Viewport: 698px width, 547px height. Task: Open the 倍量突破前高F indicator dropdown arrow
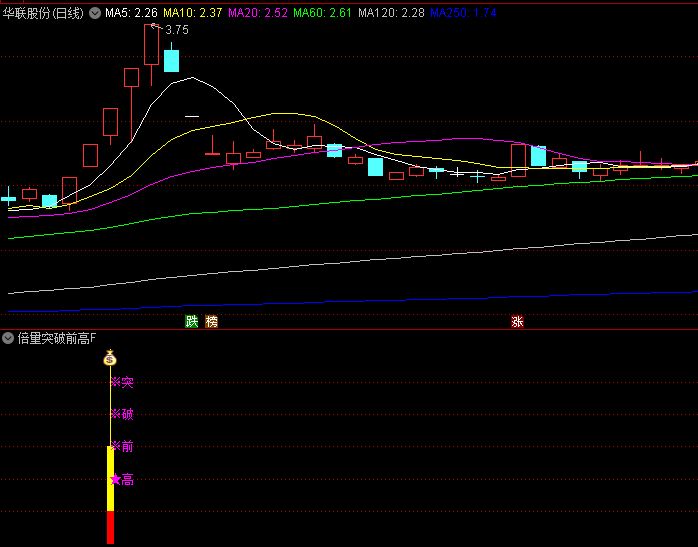pos(9,338)
